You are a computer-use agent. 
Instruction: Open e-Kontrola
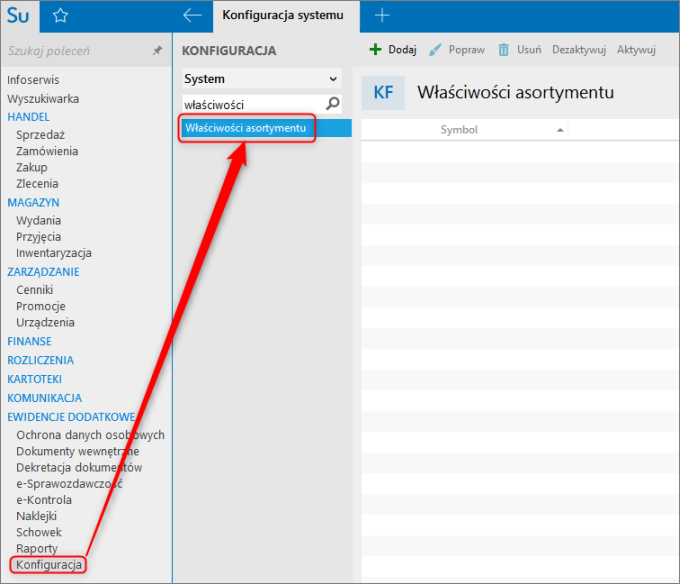[x=44, y=500]
